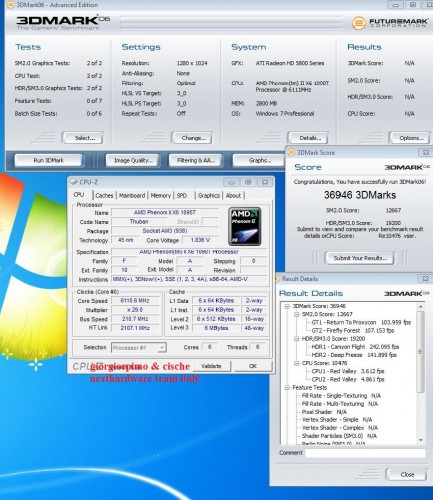
Task: Collapse the Feature Tests tree node
Action: [x=287, y=388]
